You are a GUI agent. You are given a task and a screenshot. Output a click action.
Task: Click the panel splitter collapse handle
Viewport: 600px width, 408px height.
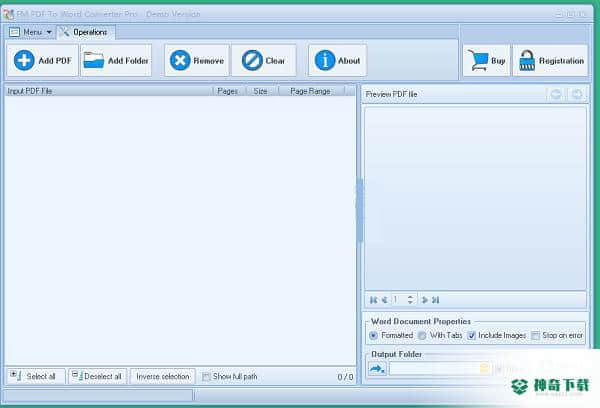[359, 210]
